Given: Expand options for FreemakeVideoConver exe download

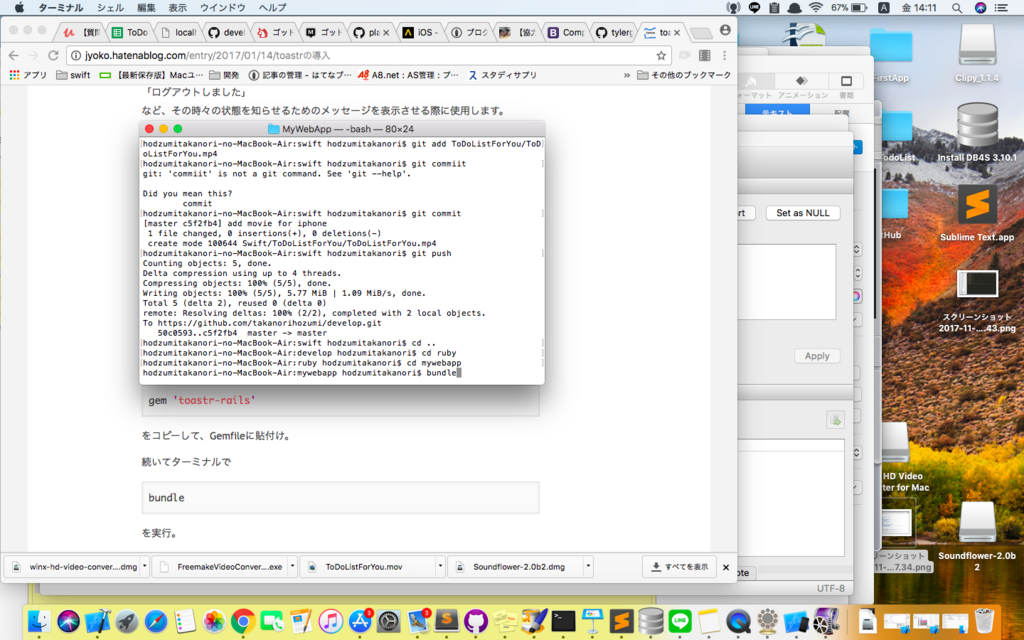Looking at the screenshot, I should pyautogui.click(x=292, y=566).
